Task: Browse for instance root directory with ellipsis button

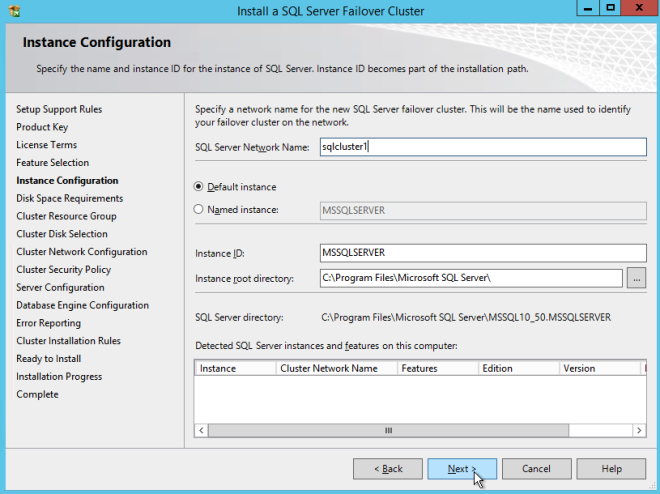Action: [x=636, y=279]
